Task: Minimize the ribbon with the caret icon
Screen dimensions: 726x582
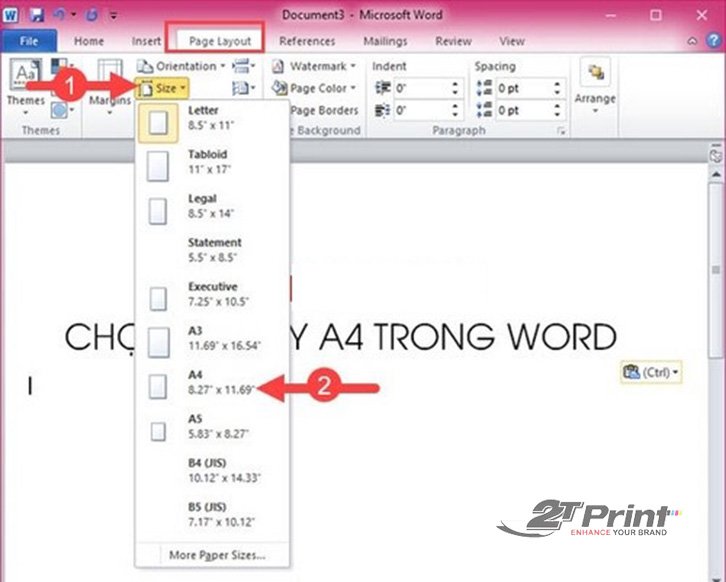Action: coord(692,41)
